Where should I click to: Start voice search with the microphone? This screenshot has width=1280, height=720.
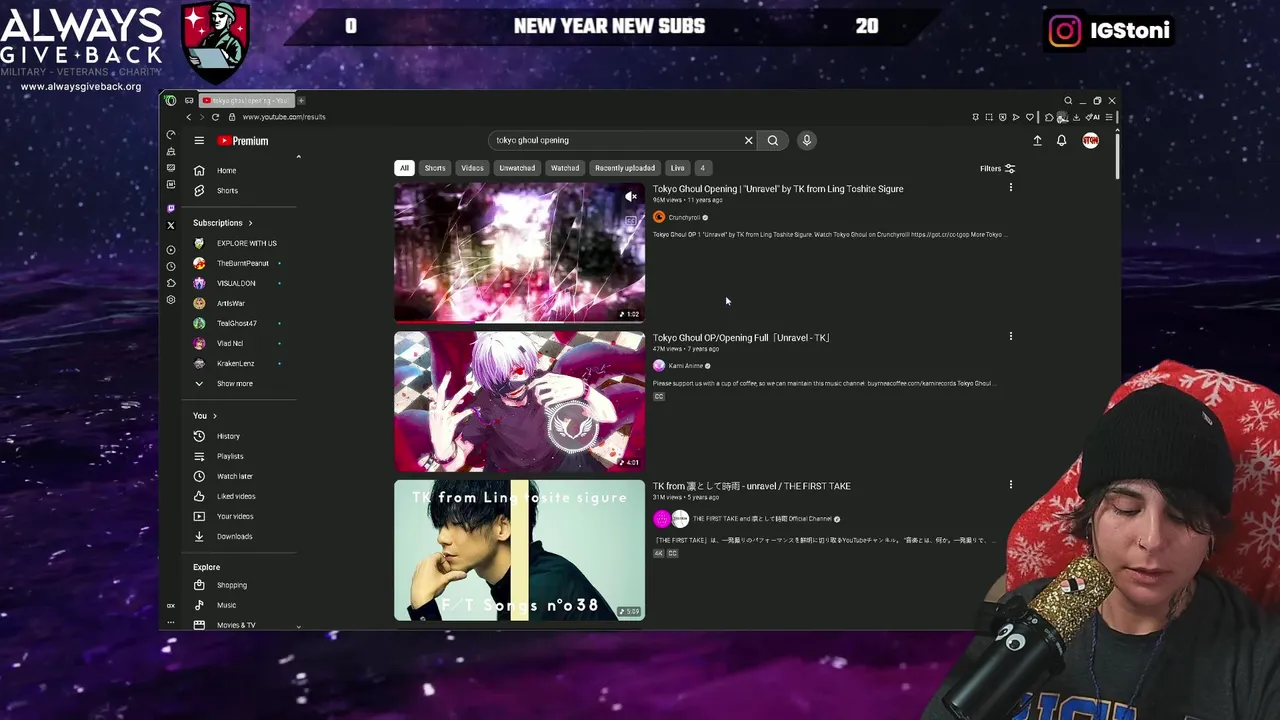pos(807,140)
